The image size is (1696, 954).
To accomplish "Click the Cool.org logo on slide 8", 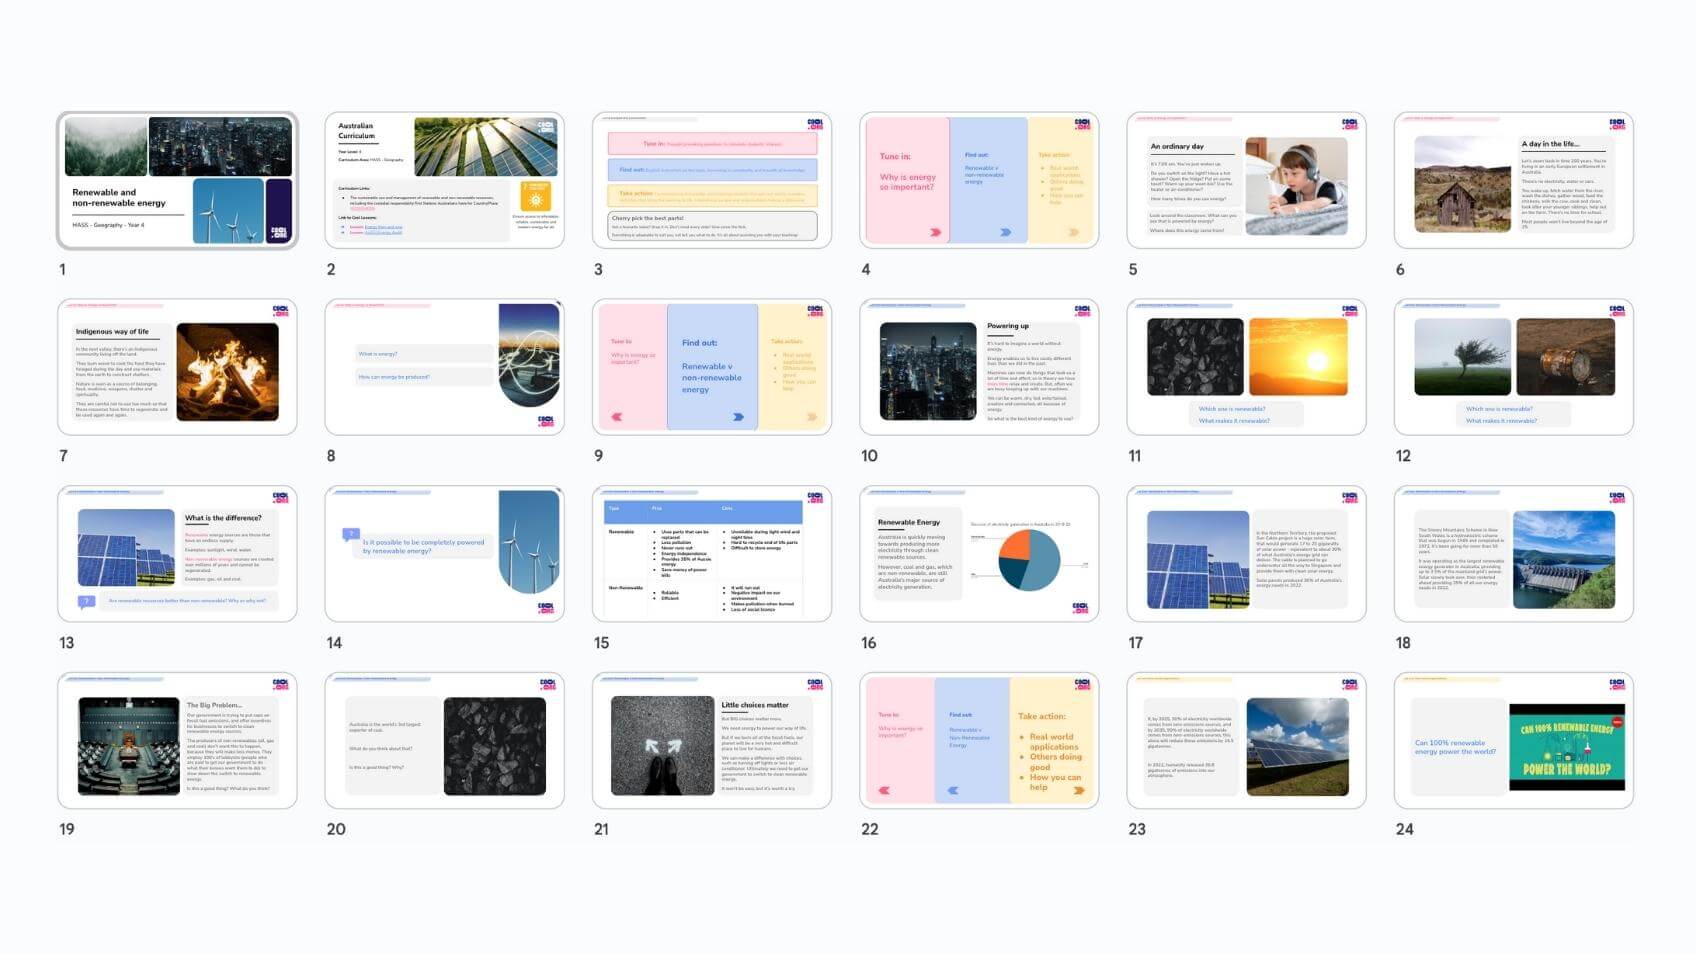I will coord(546,421).
